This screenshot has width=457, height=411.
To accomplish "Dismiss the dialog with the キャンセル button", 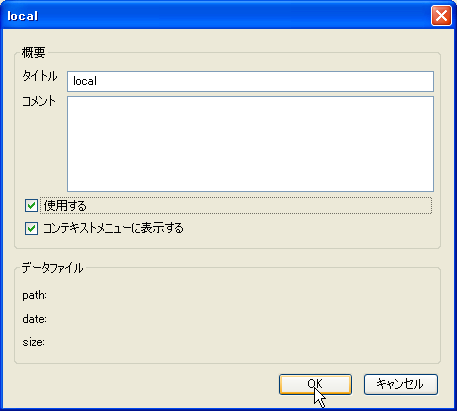I will point(401,384).
